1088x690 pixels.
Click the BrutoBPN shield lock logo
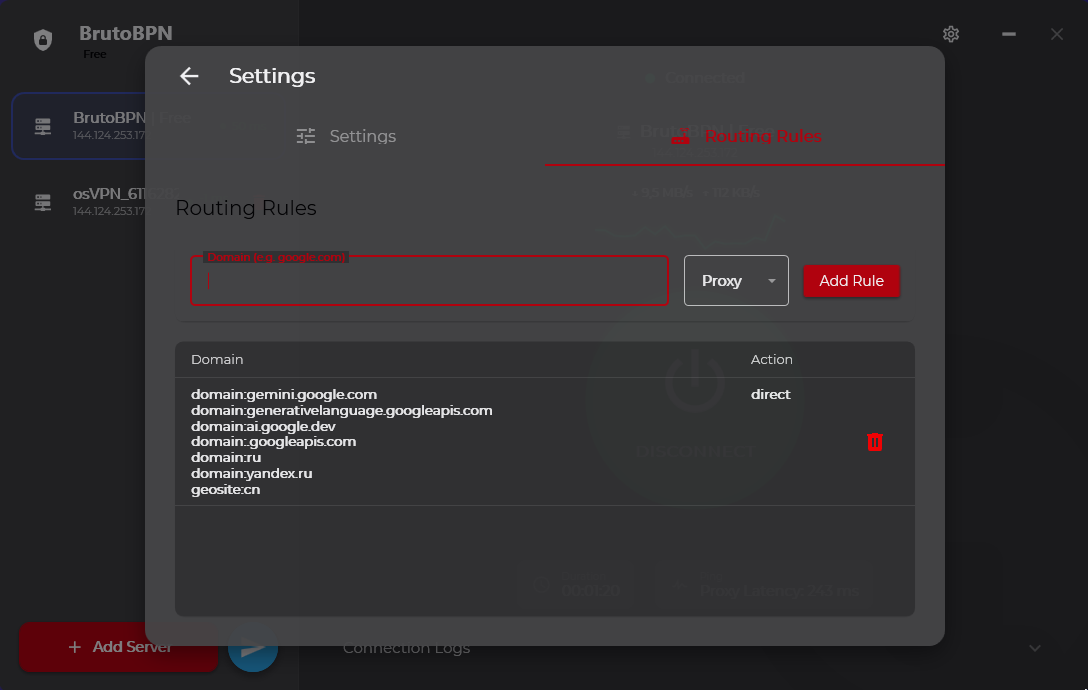43,40
